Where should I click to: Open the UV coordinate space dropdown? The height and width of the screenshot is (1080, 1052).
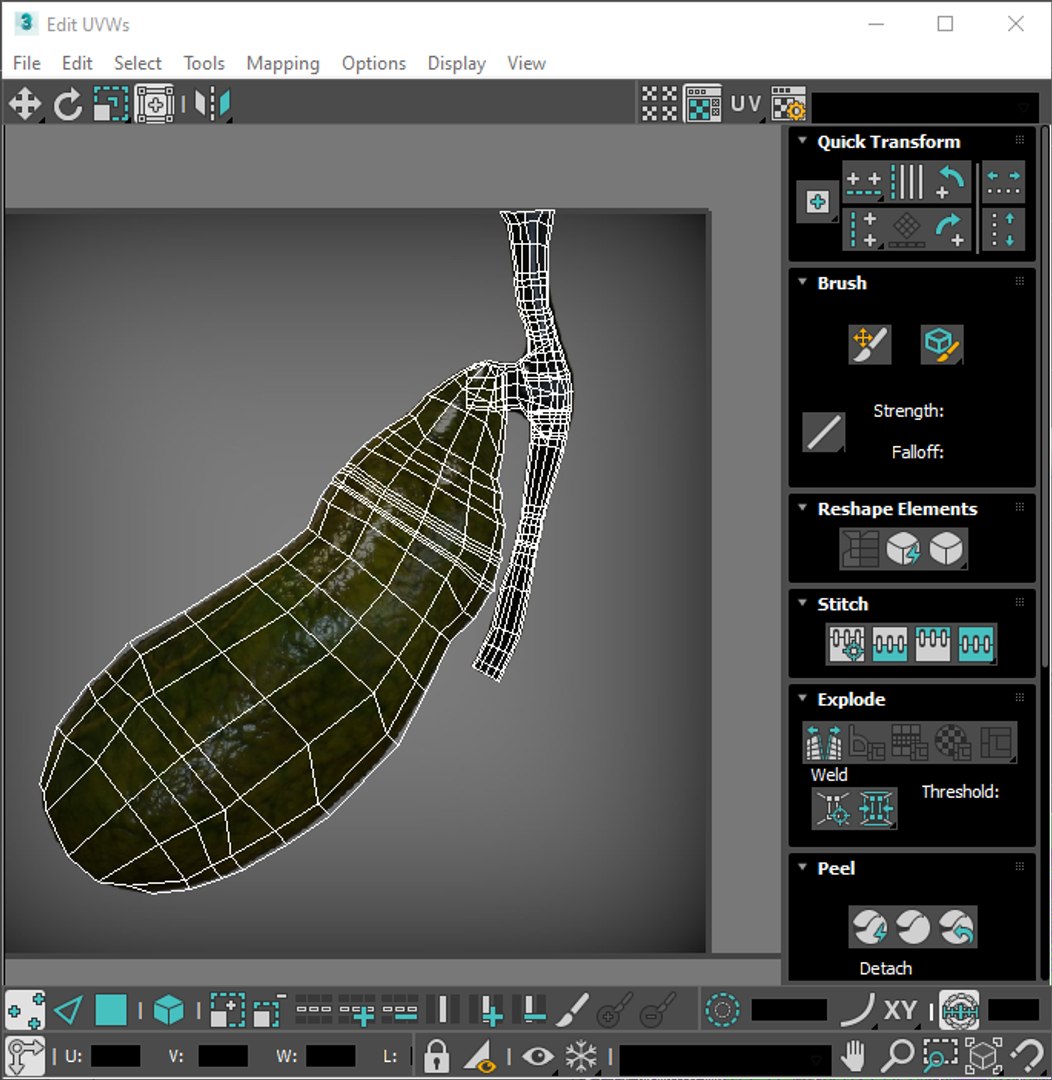(745, 105)
